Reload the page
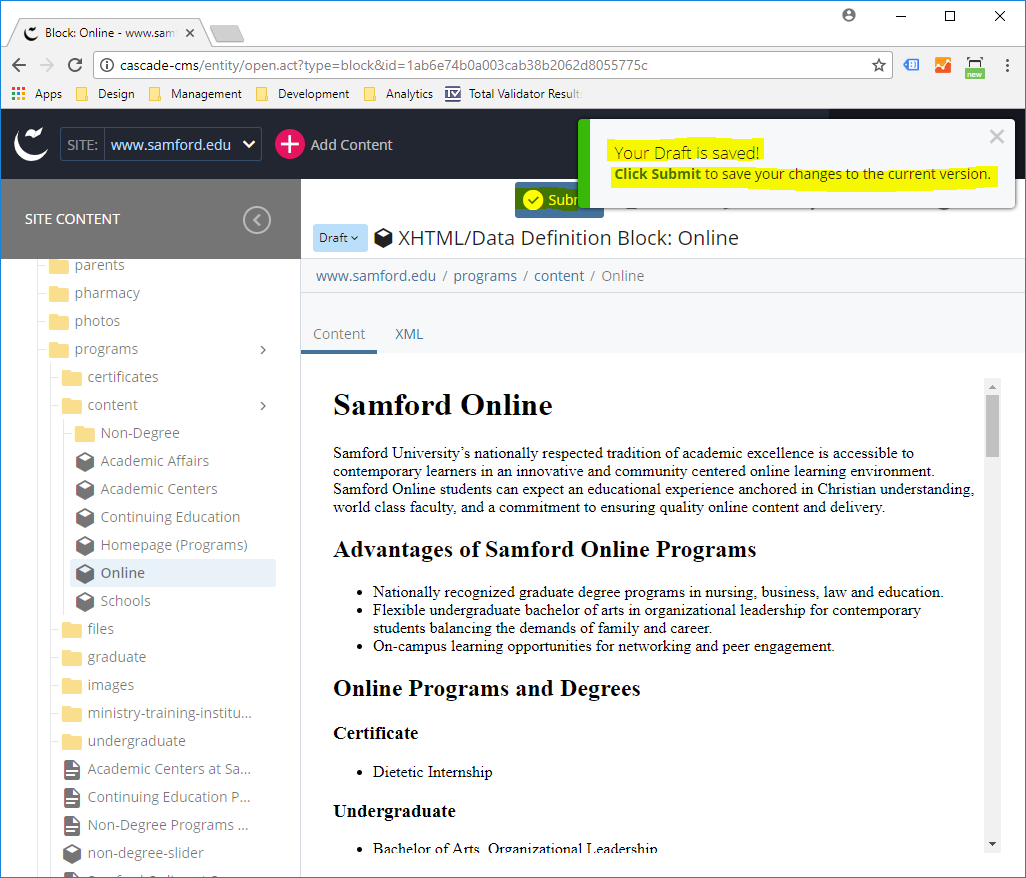 [x=75, y=65]
